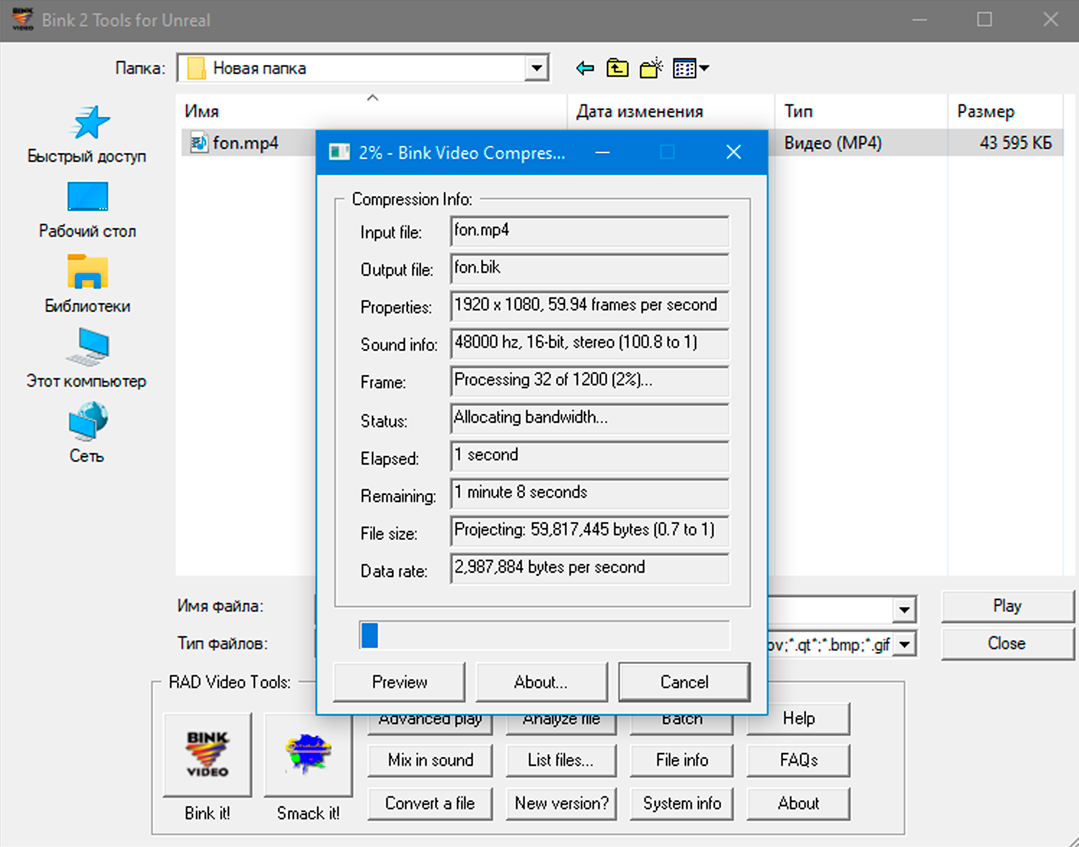Sort by Дата изменения column header

[671, 111]
